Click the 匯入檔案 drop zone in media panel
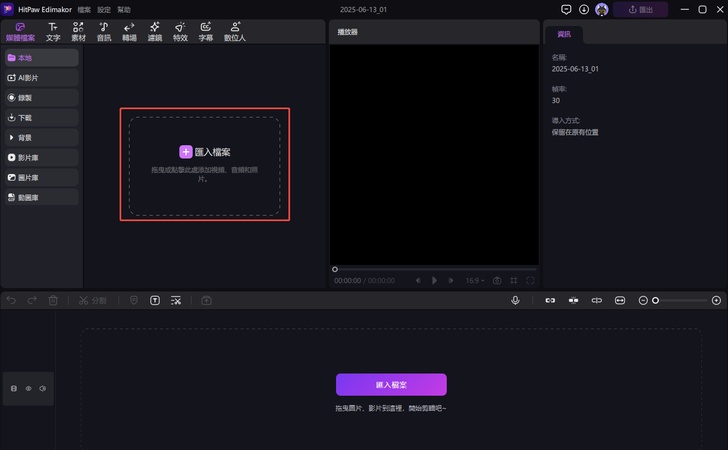Image resolution: width=728 pixels, height=450 pixels. click(x=205, y=166)
